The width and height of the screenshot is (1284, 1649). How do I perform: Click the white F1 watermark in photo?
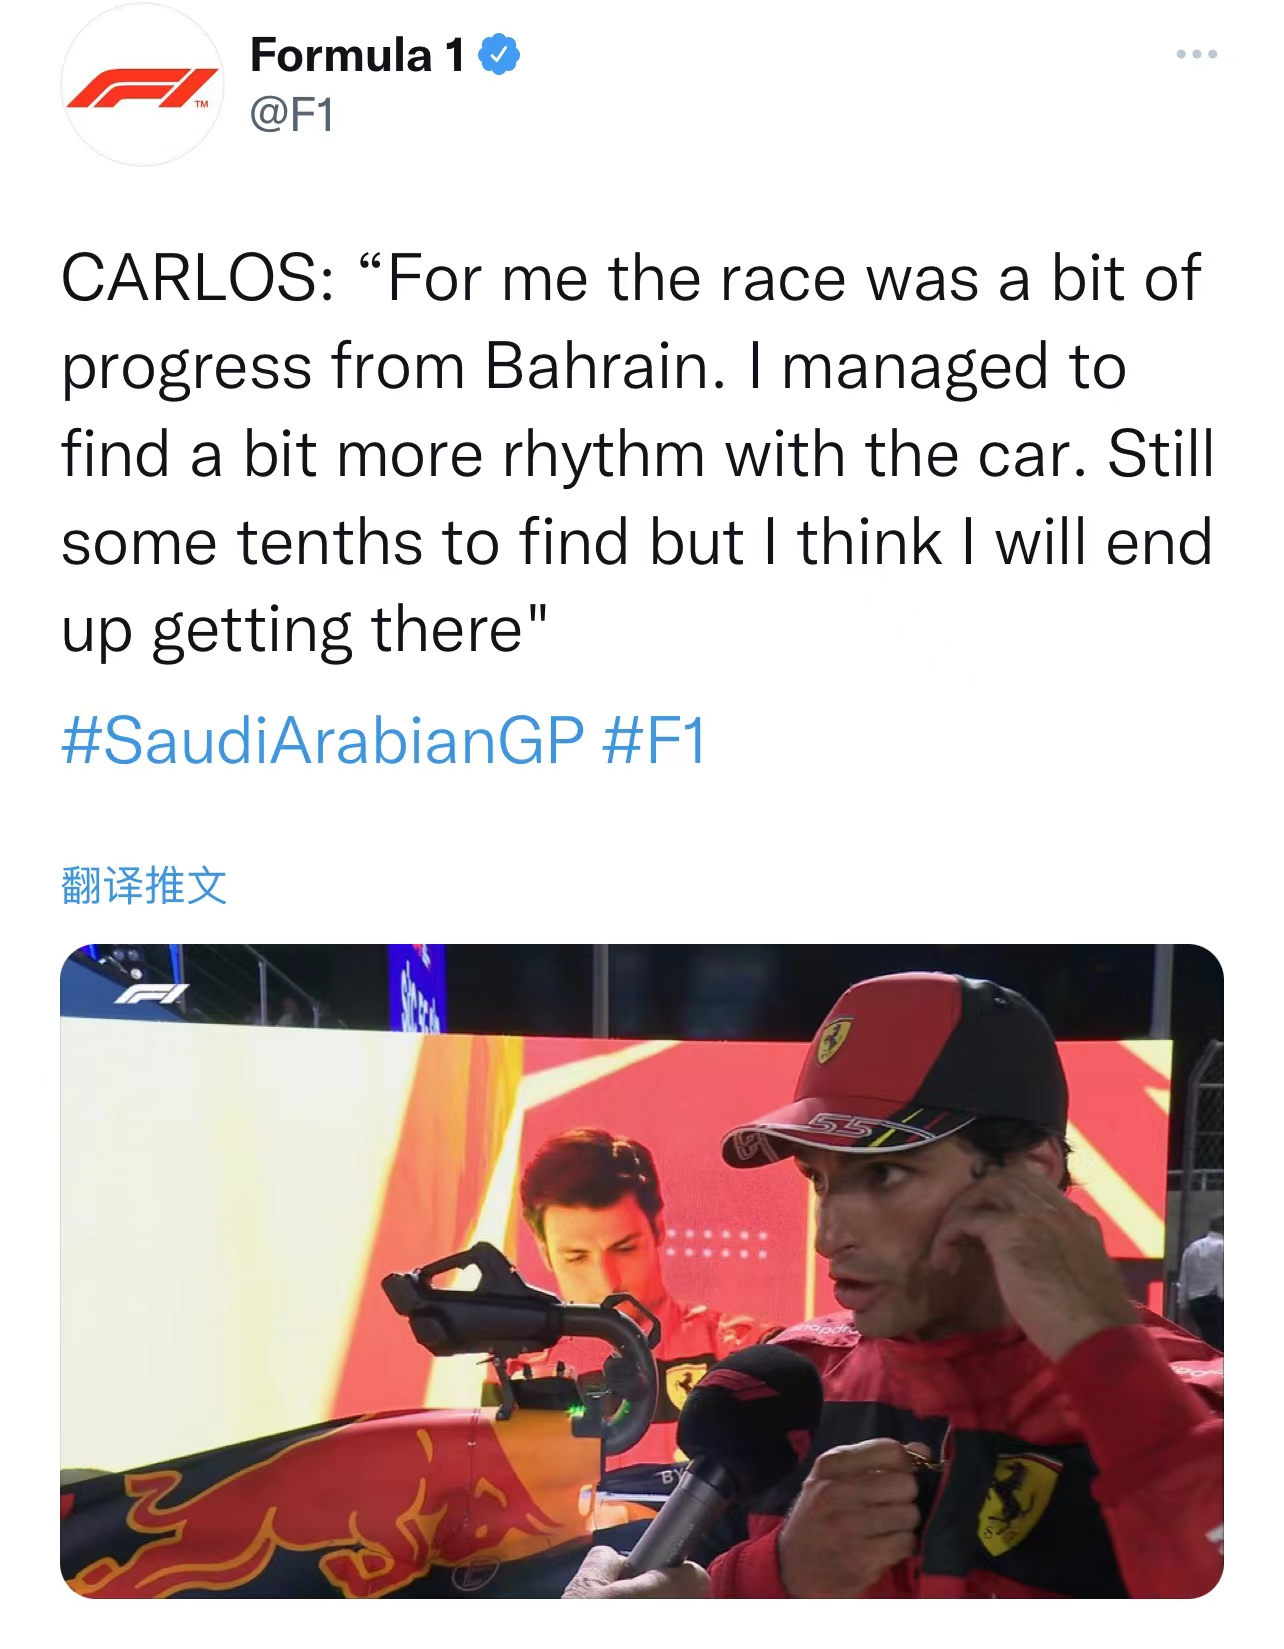coord(150,995)
